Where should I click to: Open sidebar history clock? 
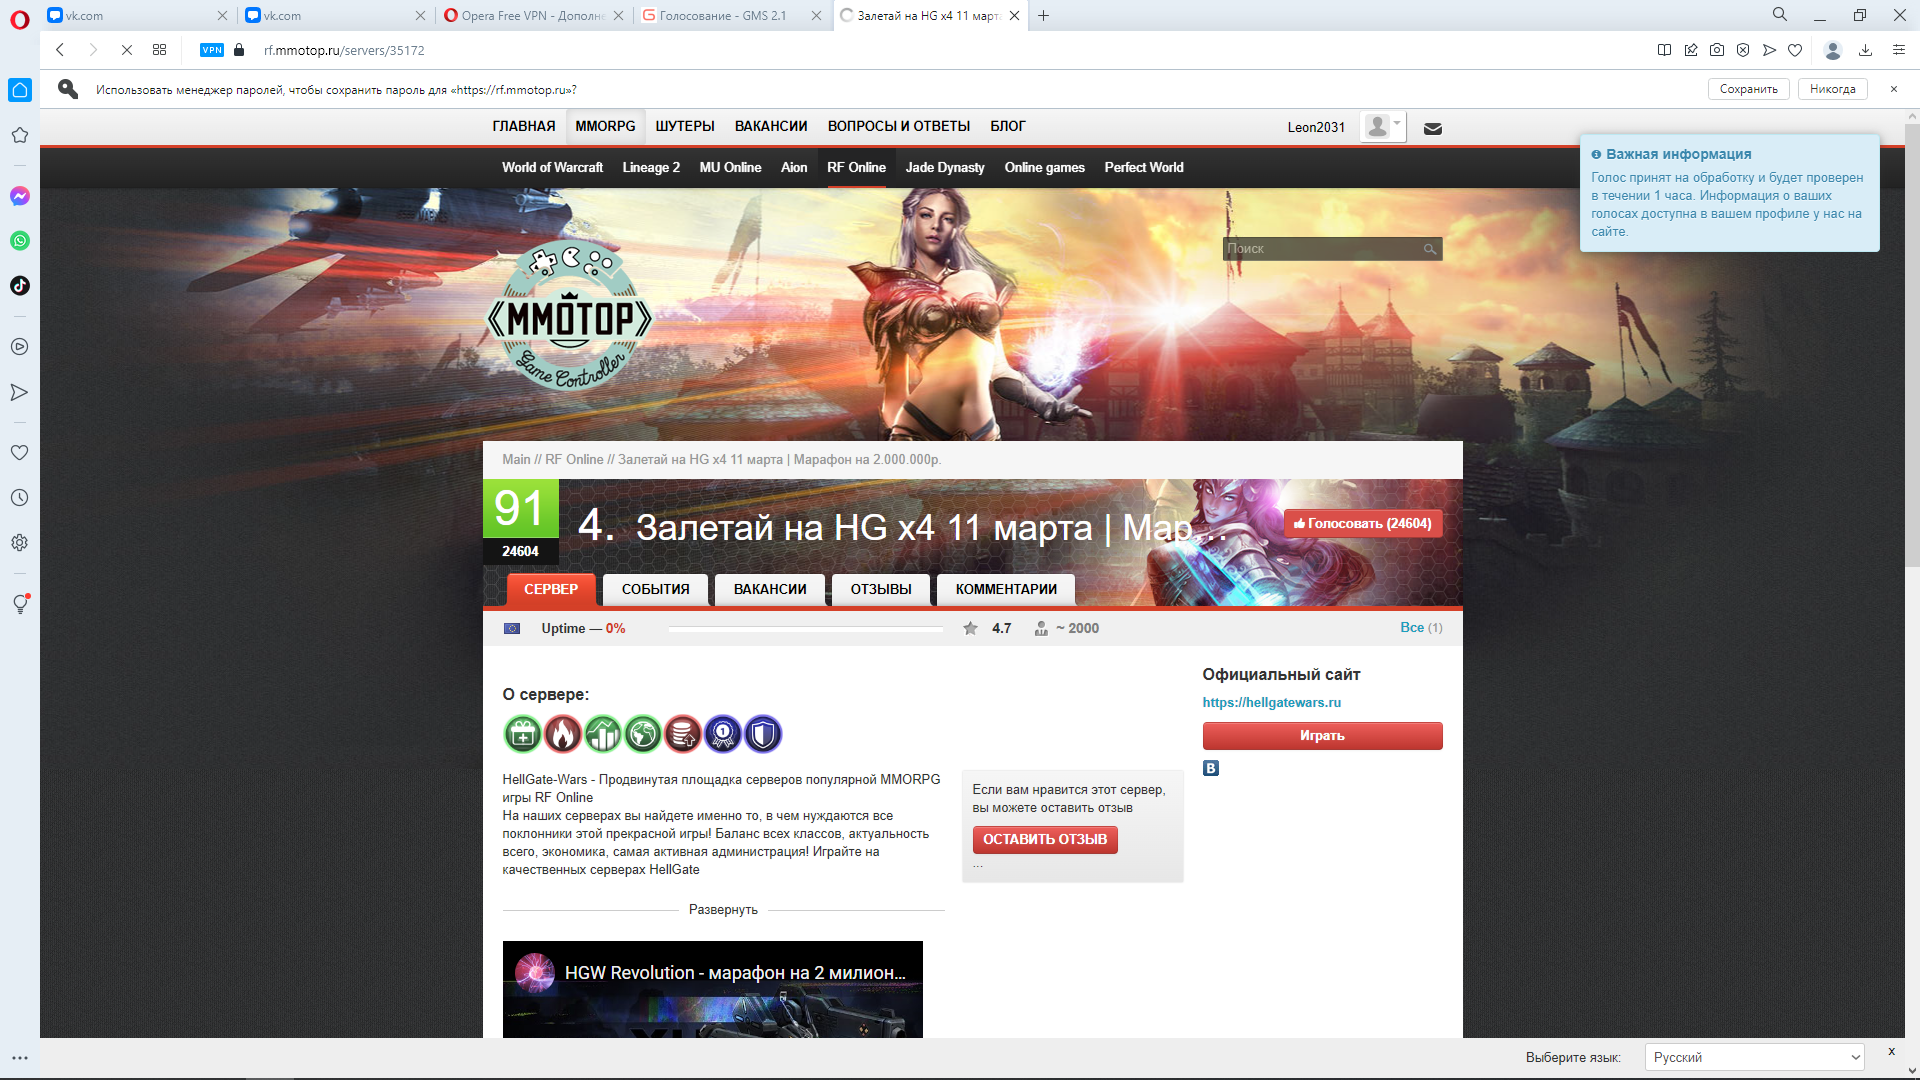click(19, 498)
